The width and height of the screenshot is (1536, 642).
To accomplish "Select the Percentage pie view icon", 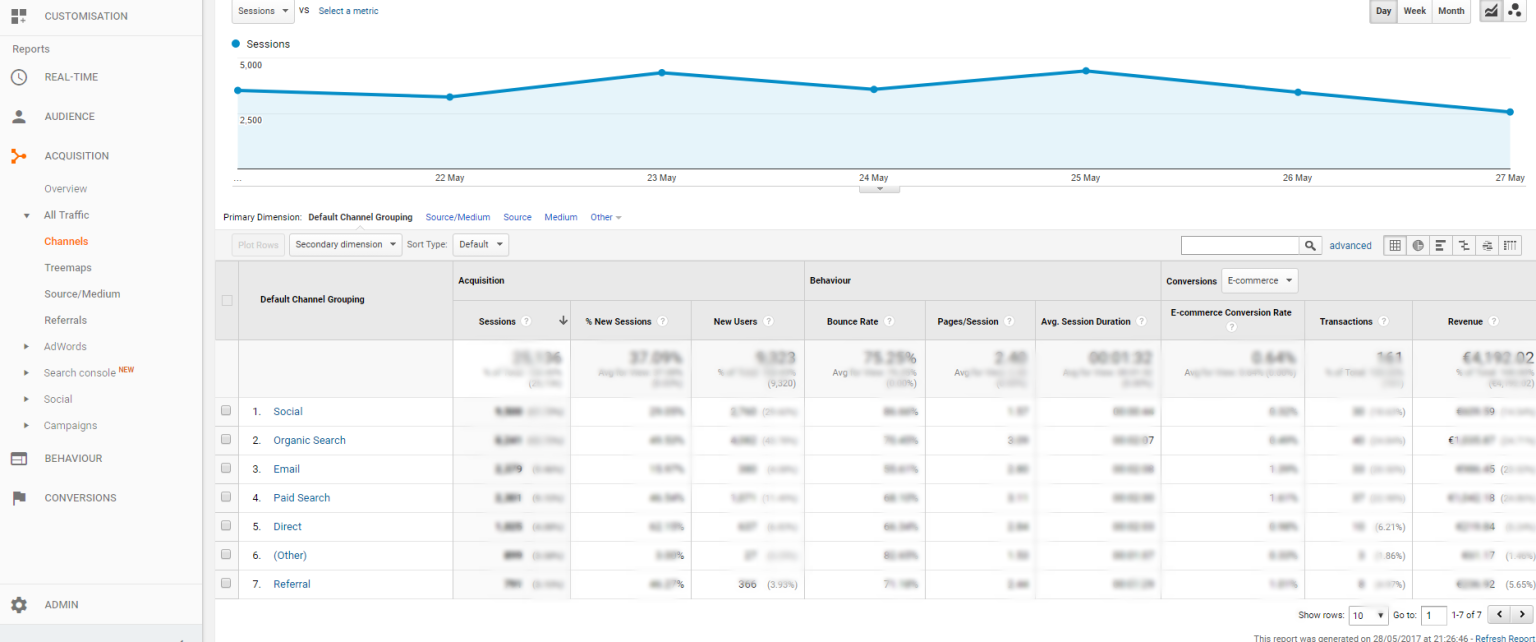I will coord(1418,245).
